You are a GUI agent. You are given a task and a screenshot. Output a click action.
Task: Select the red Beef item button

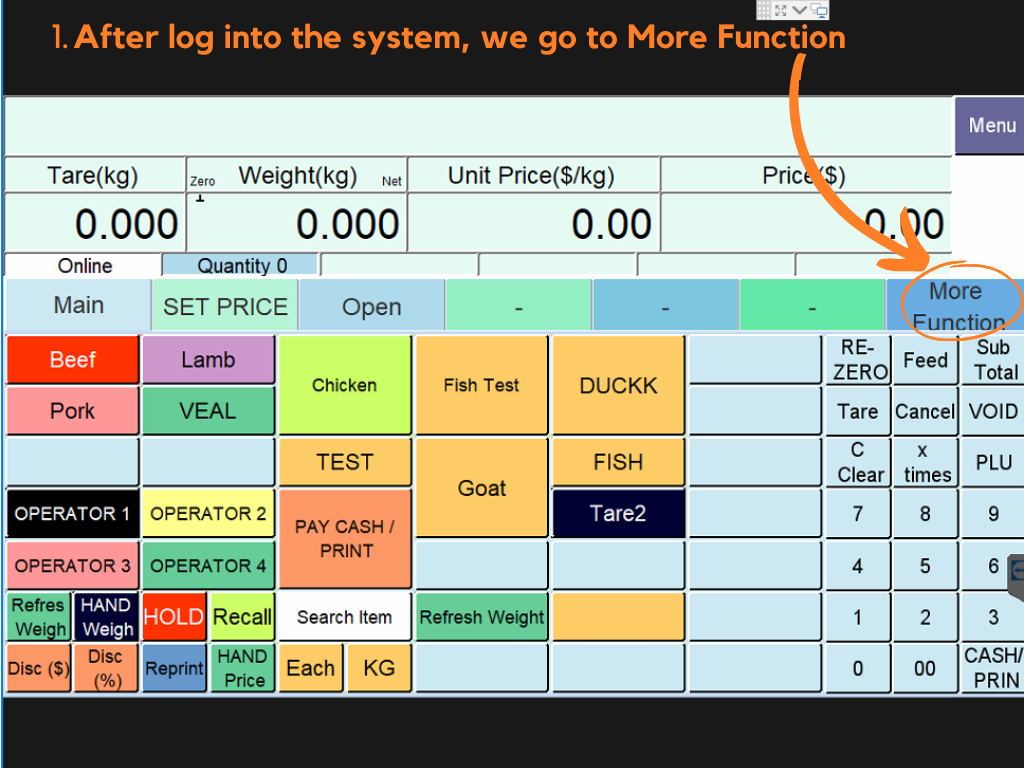coord(72,360)
